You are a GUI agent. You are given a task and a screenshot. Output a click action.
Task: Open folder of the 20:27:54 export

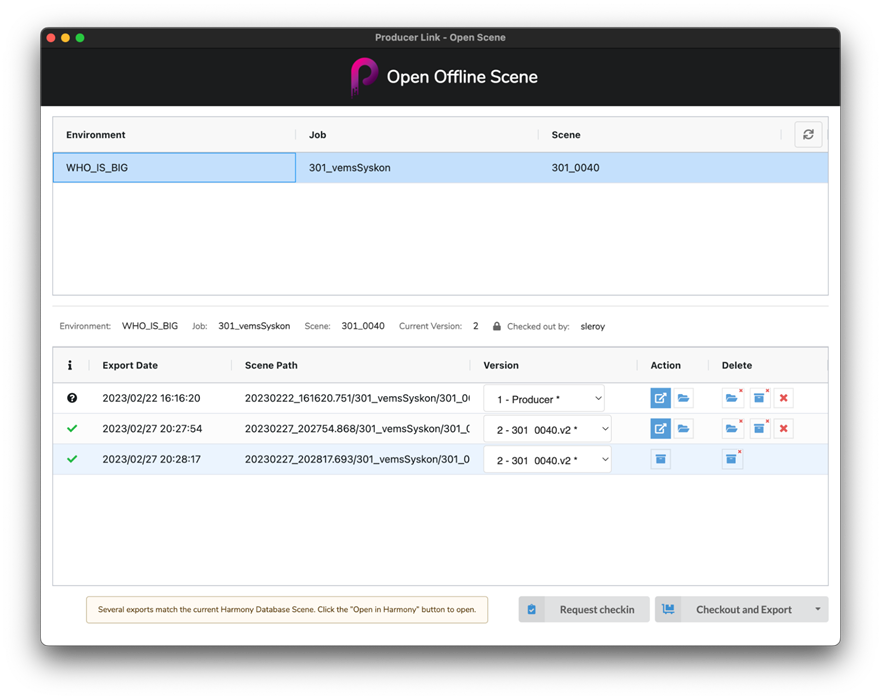coord(683,429)
